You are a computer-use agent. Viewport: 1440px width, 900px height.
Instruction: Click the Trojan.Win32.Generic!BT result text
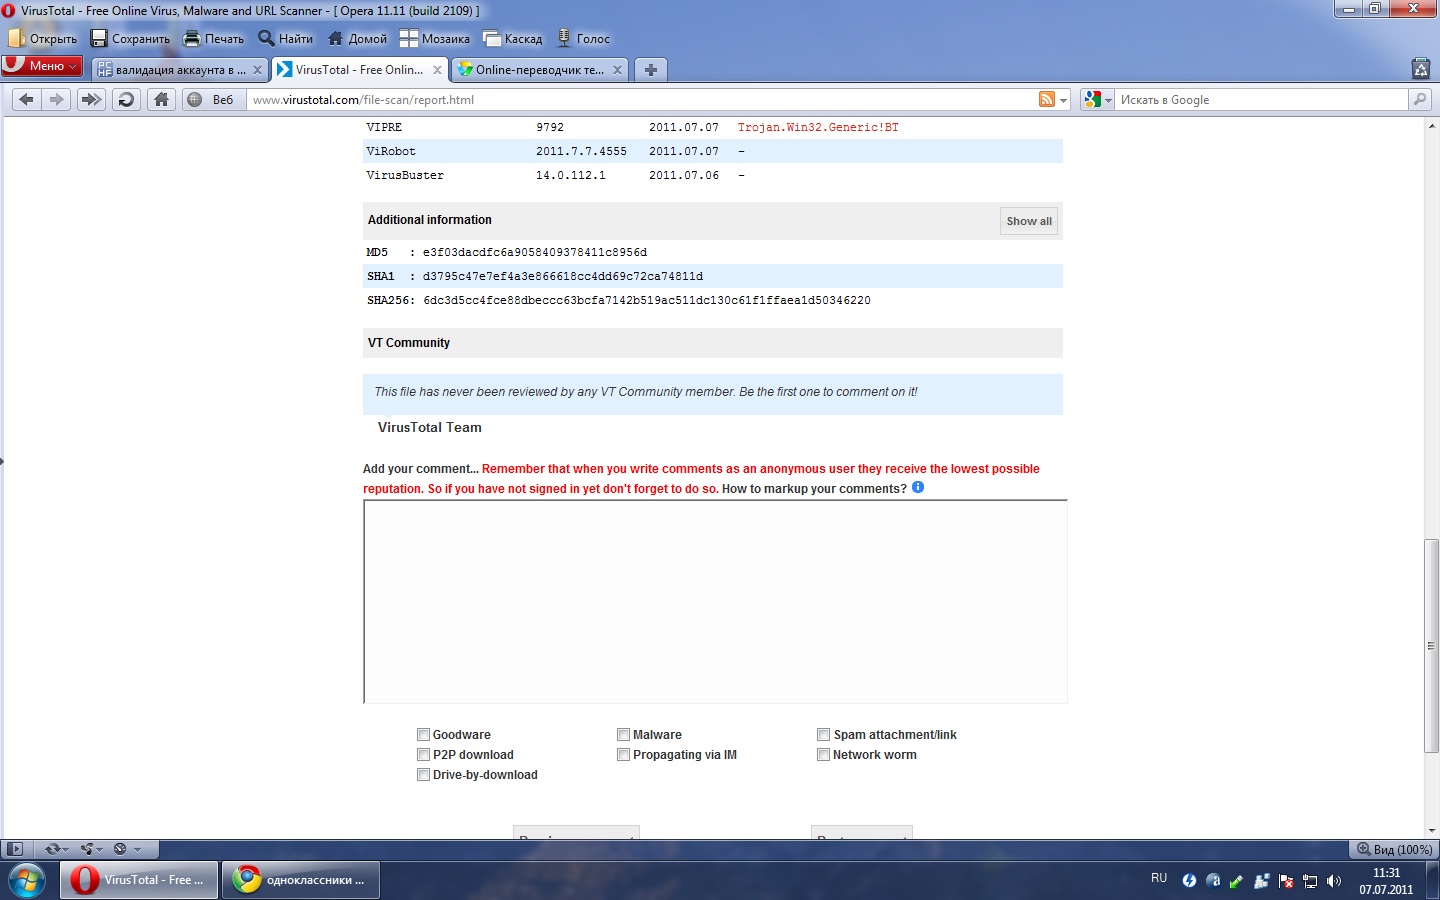tap(818, 127)
